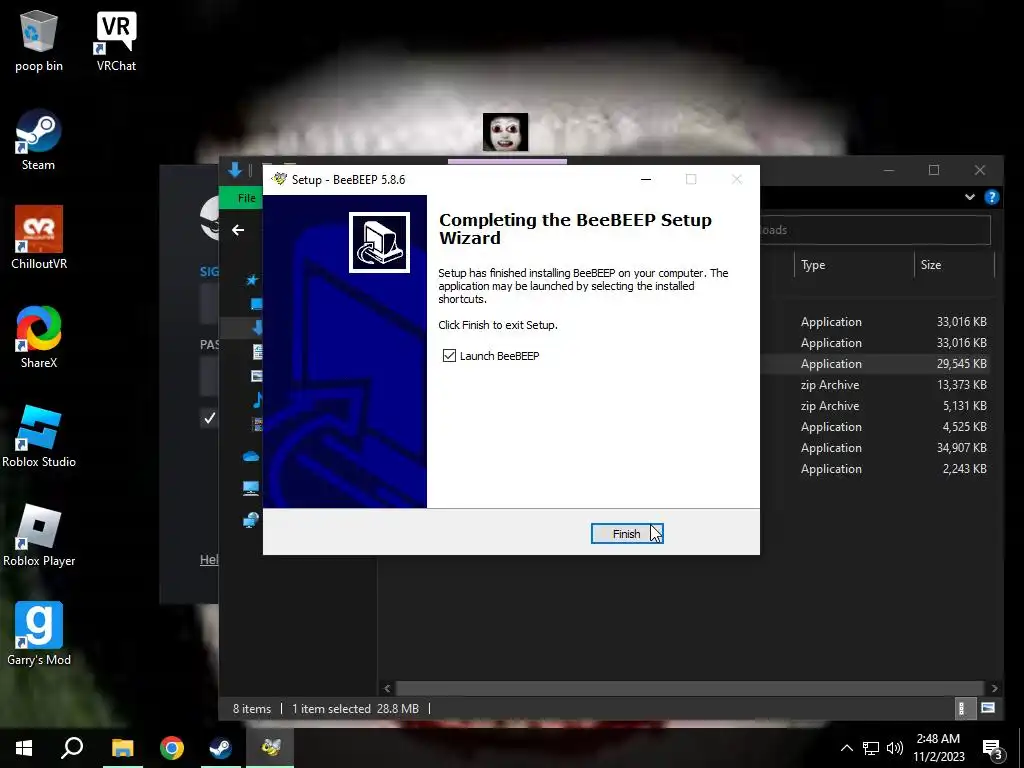Open ShareX desktop shortcut
The image size is (1024, 768).
point(39,337)
